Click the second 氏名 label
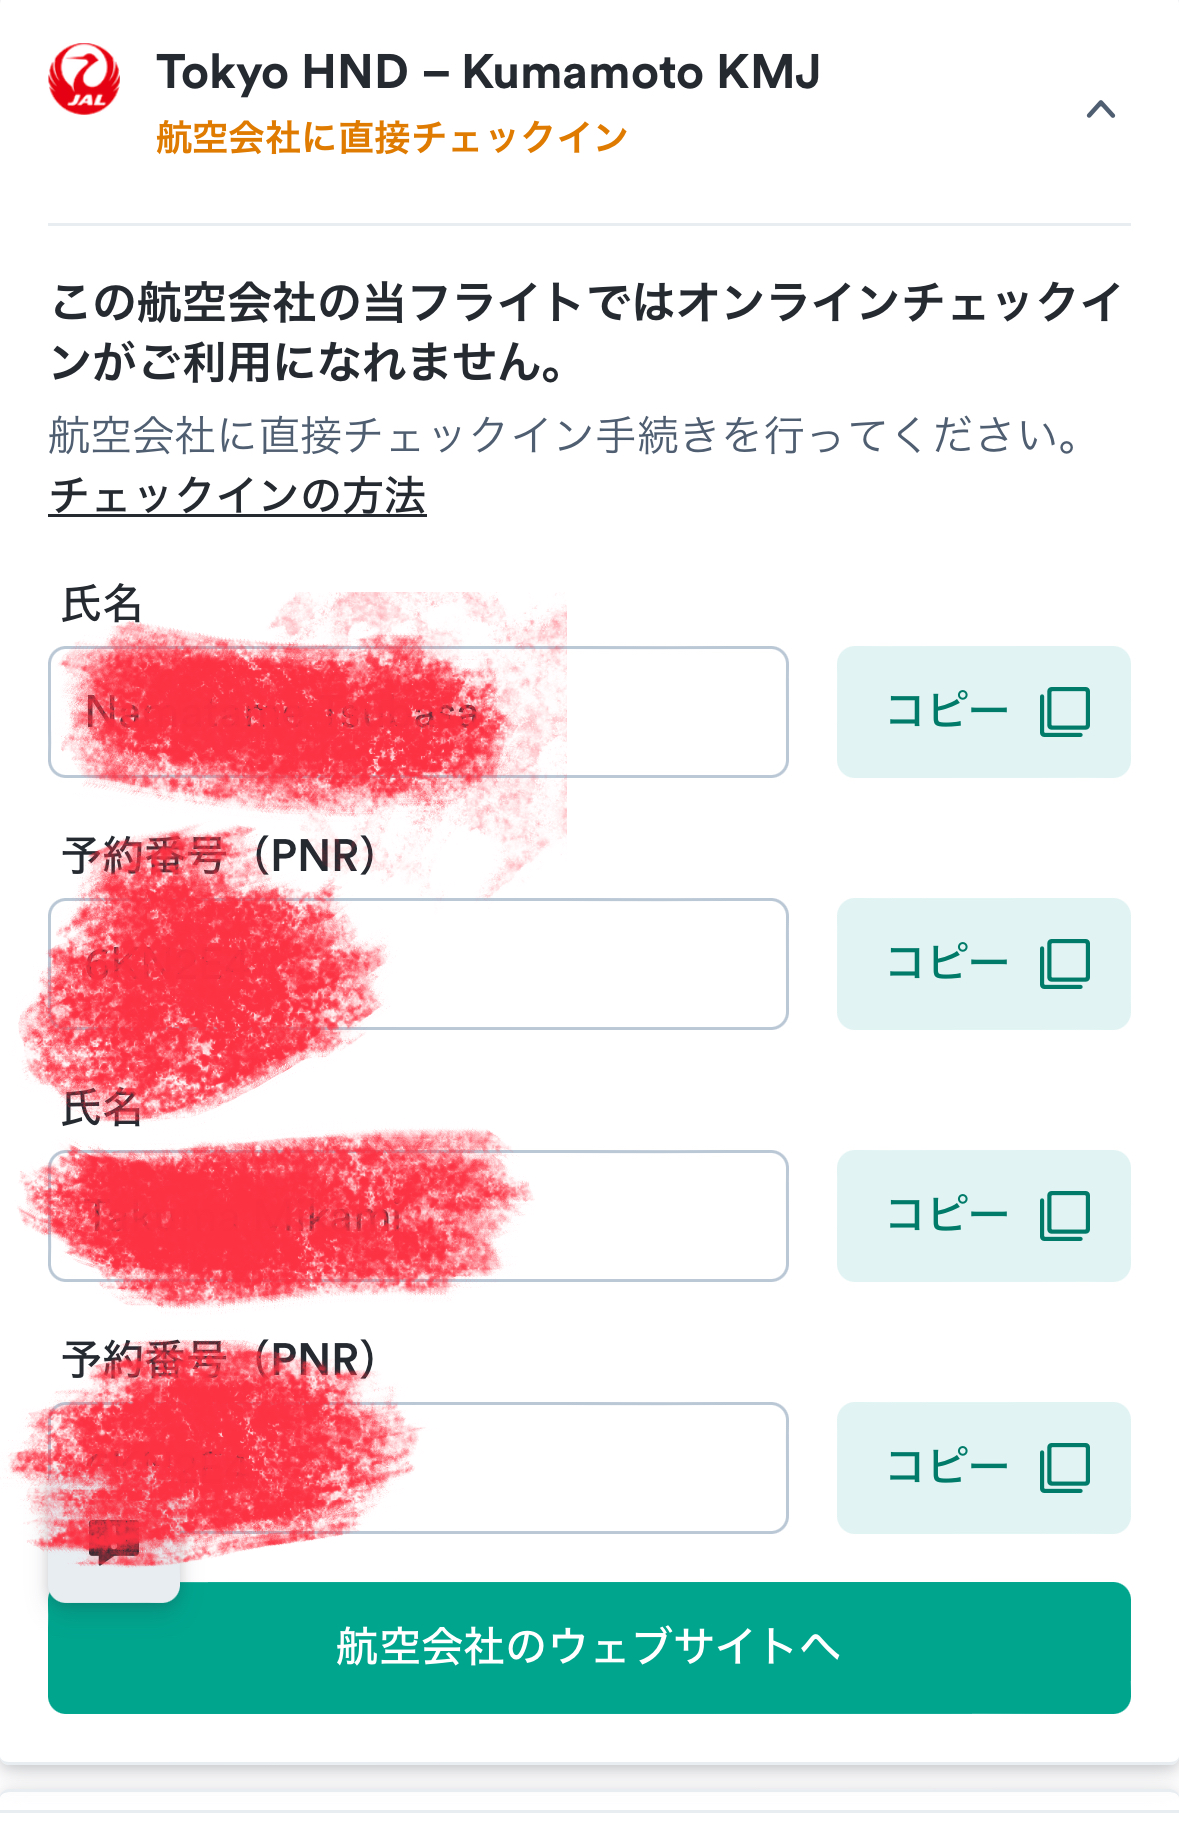 tap(102, 1108)
